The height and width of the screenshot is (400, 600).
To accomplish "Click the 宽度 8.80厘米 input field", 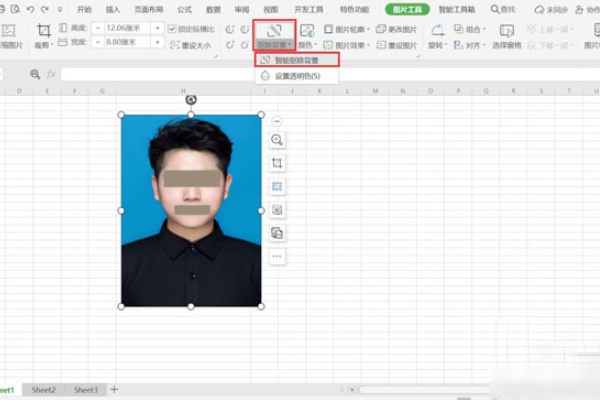I will point(127,42).
